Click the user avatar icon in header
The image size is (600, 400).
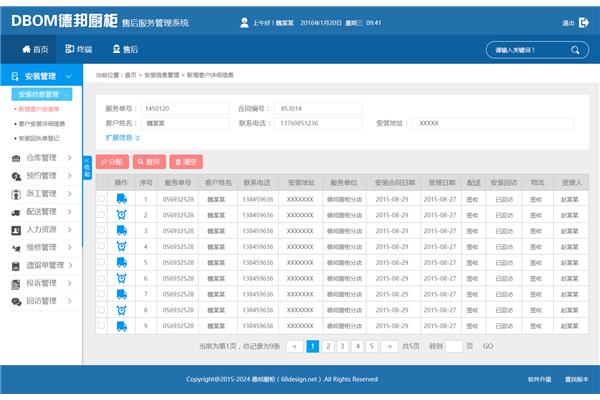tap(244, 23)
